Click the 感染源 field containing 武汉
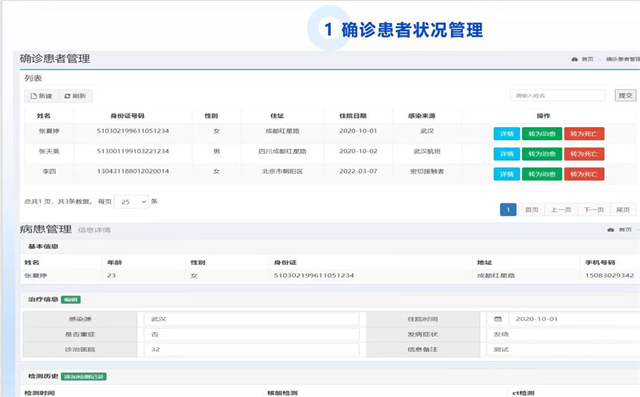 [x=252, y=319]
